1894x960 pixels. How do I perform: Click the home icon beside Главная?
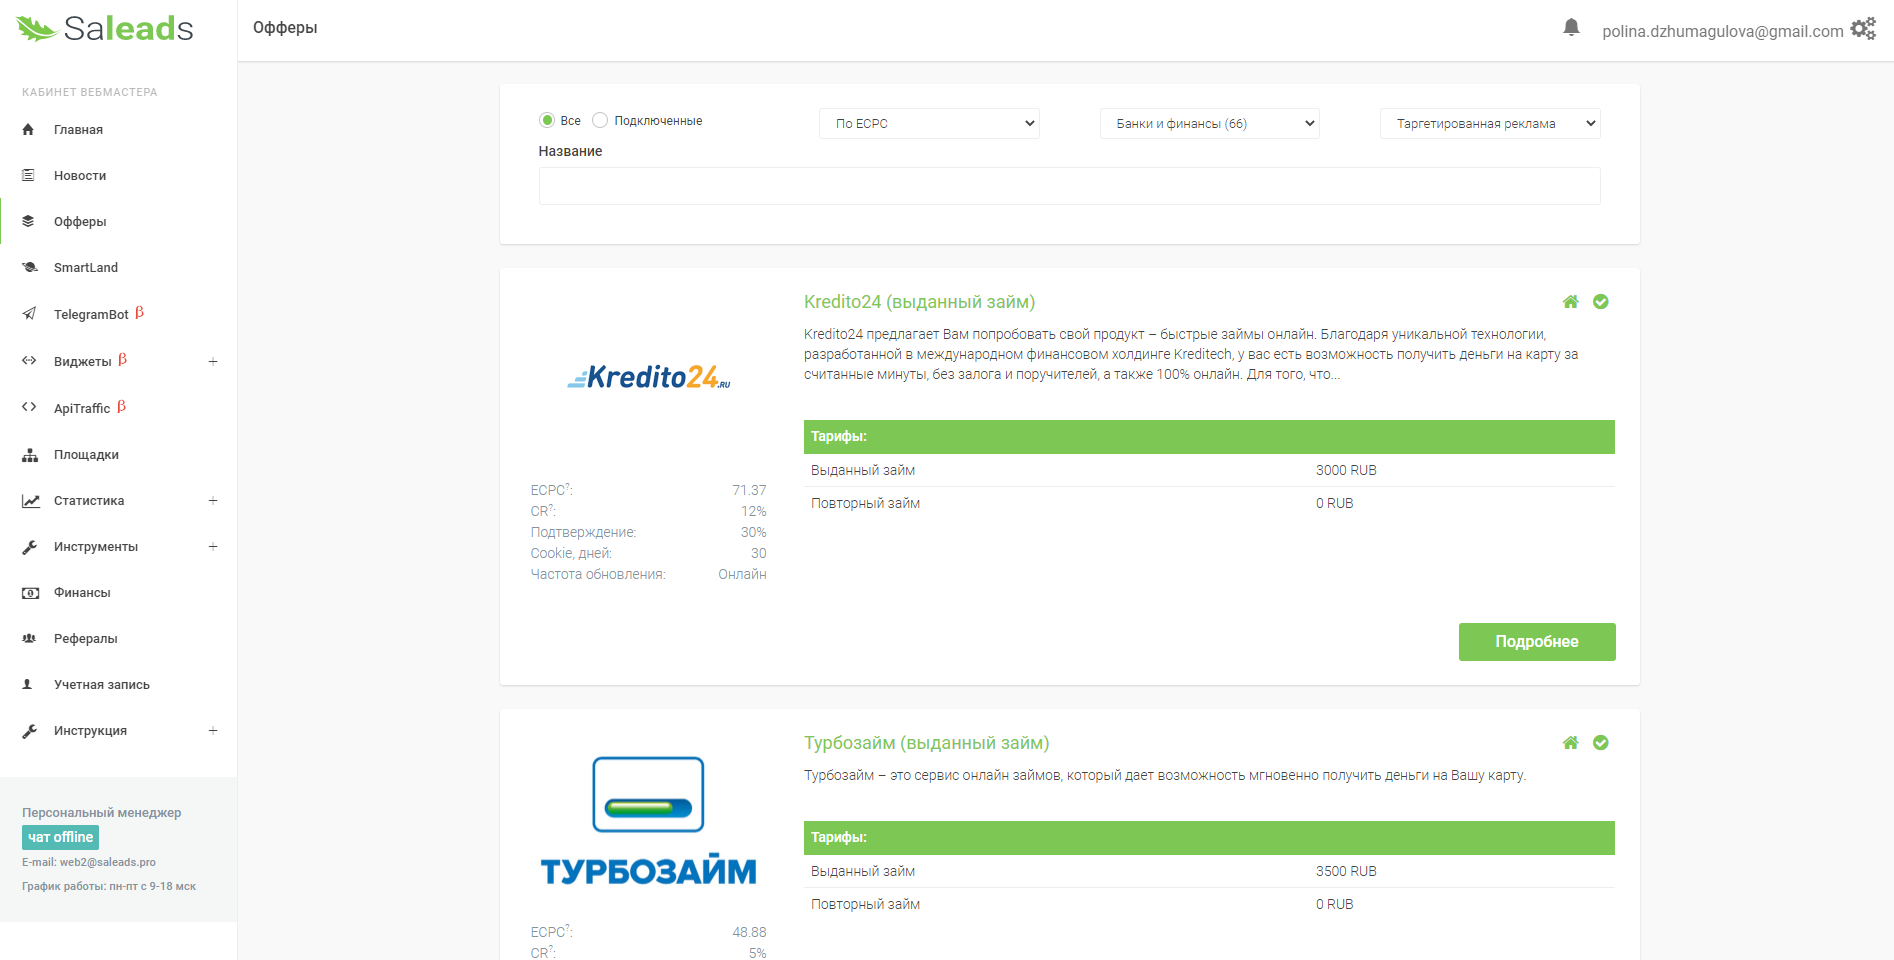(29, 129)
